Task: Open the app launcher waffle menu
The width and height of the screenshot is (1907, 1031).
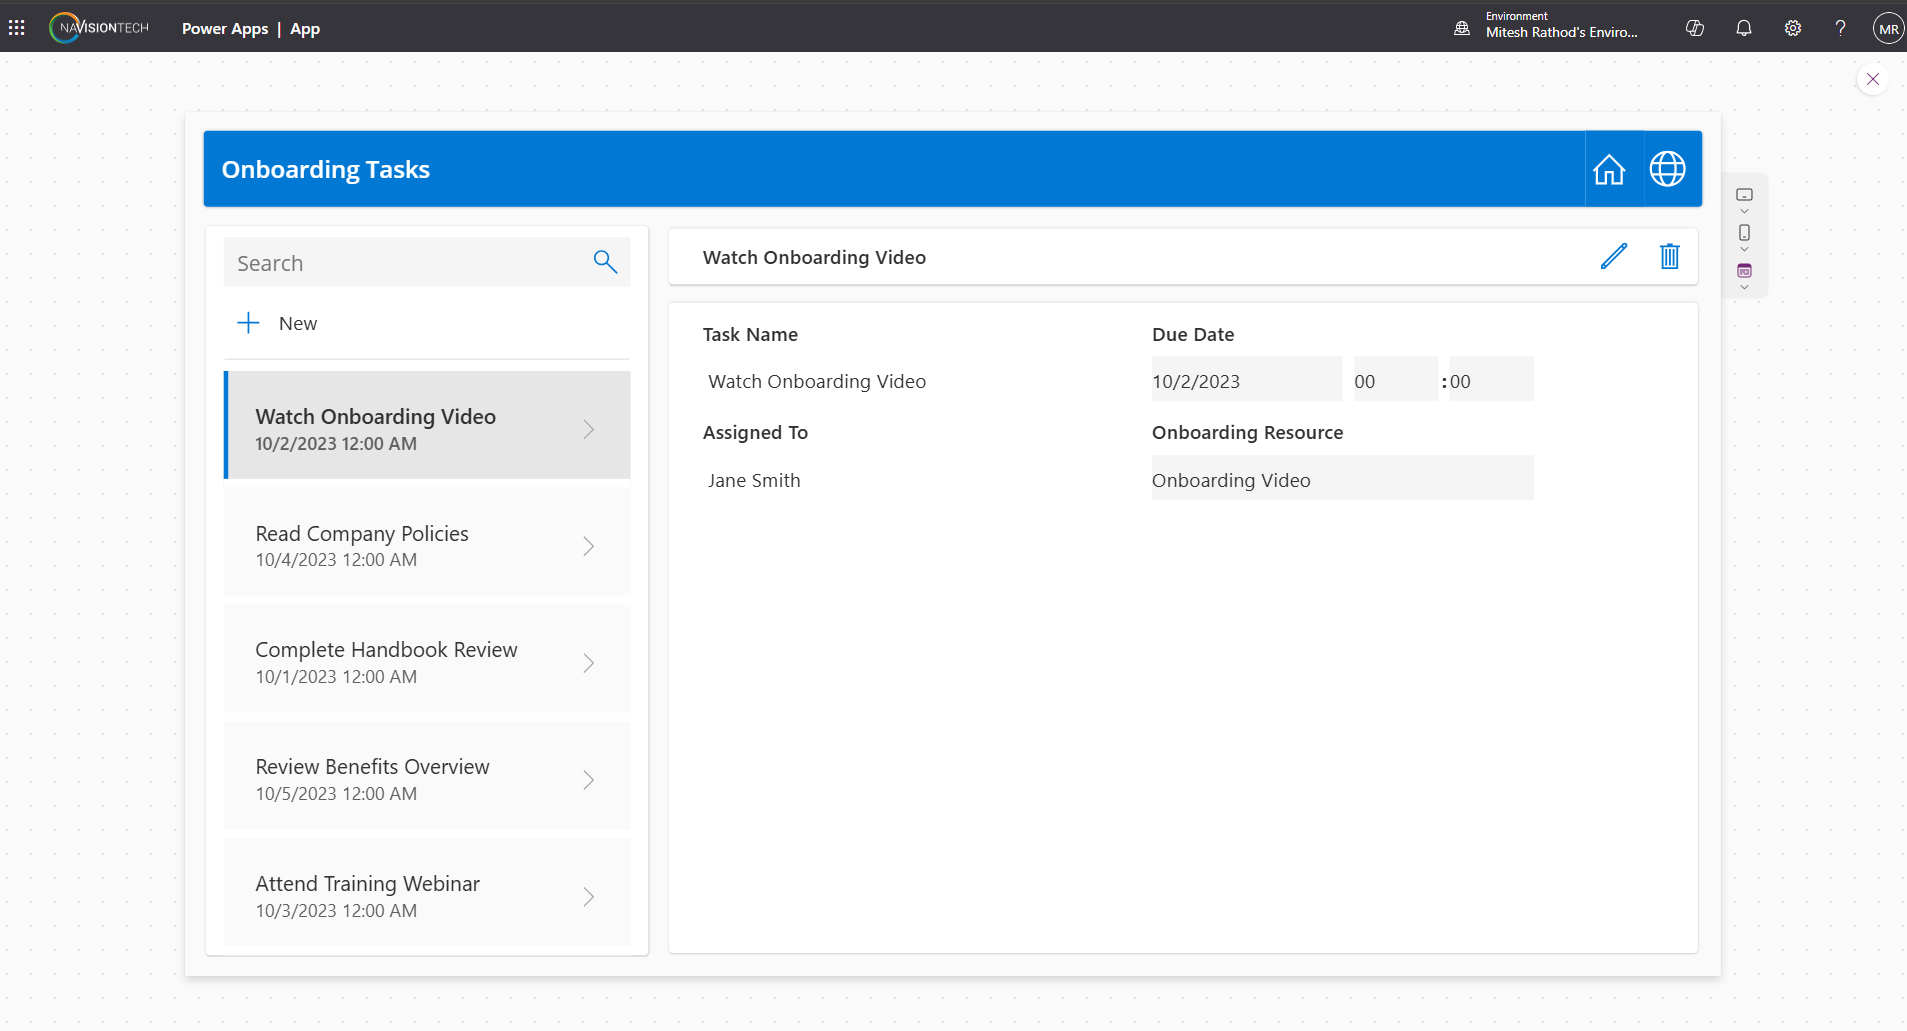Action: click(17, 28)
